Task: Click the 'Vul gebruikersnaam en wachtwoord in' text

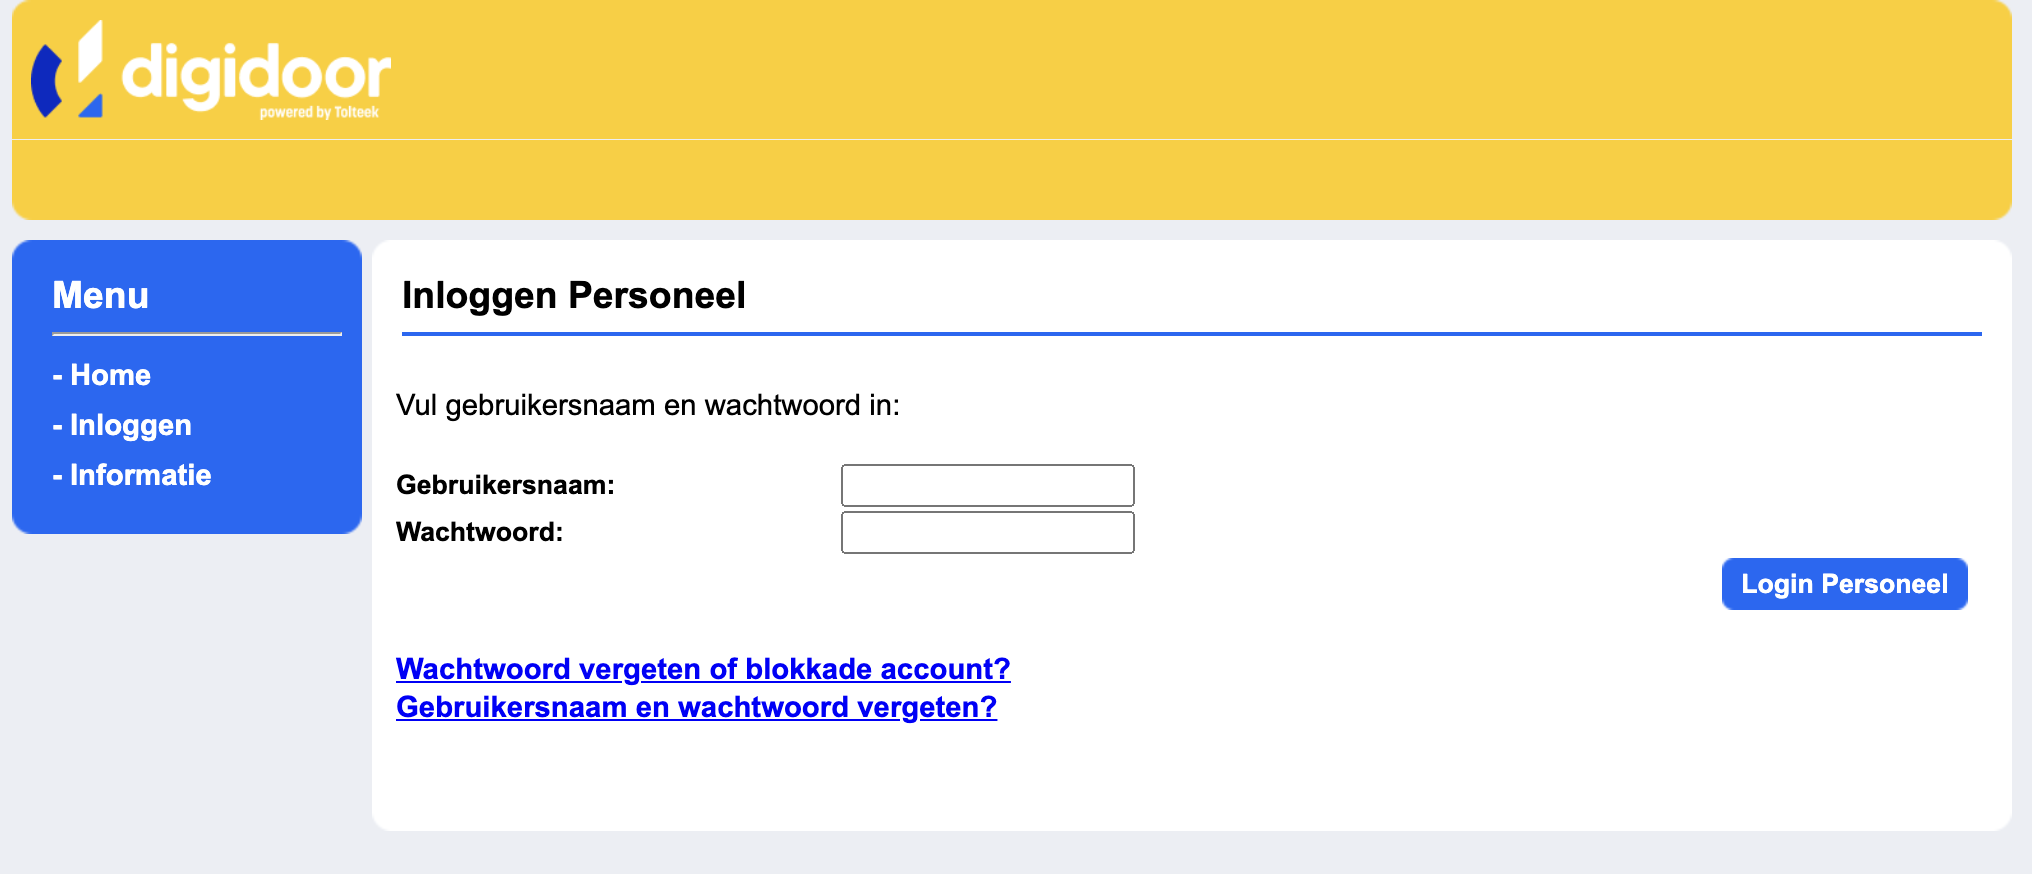Action: click(x=648, y=405)
